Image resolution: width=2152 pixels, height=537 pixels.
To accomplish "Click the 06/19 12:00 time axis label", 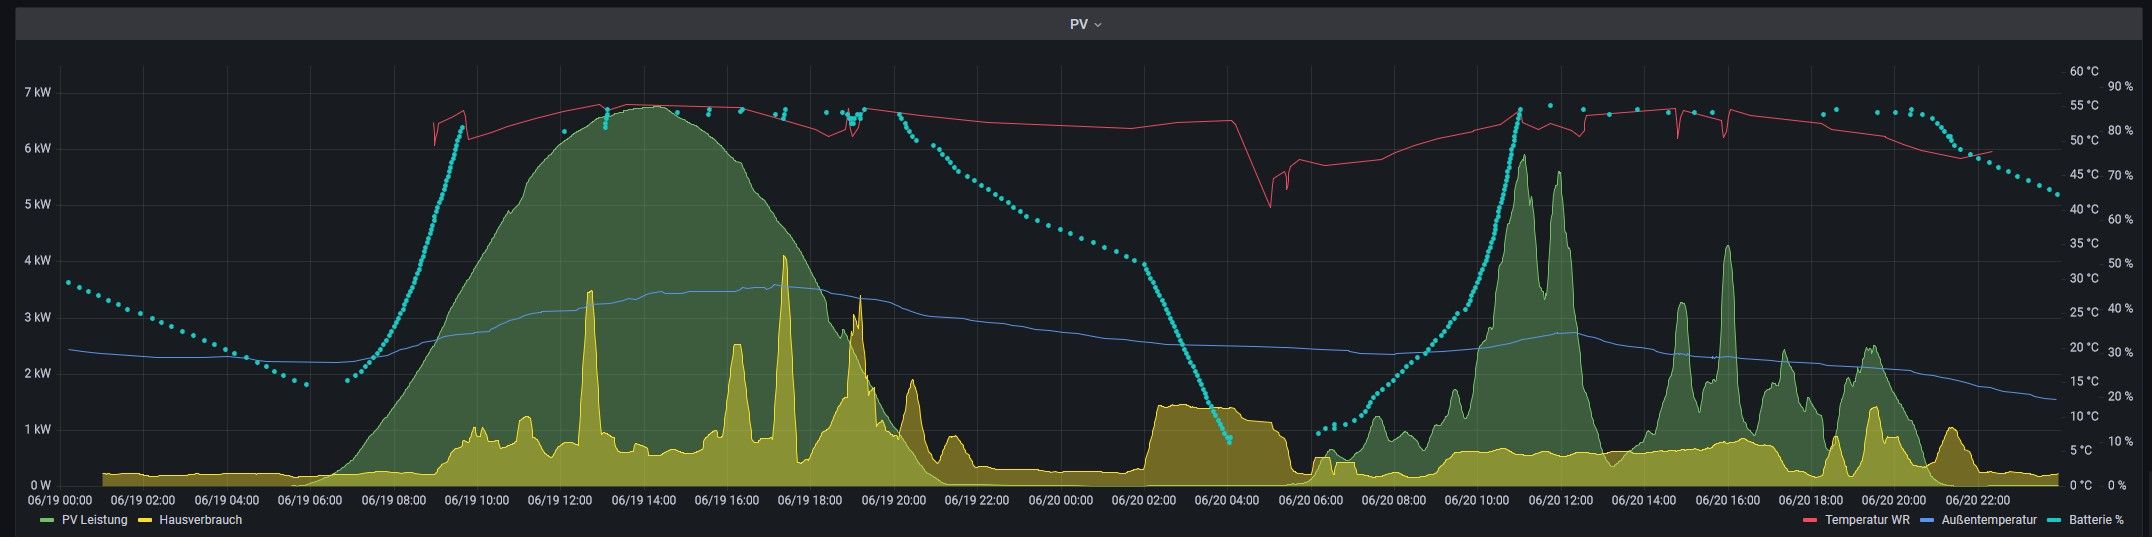I will click(561, 500).
